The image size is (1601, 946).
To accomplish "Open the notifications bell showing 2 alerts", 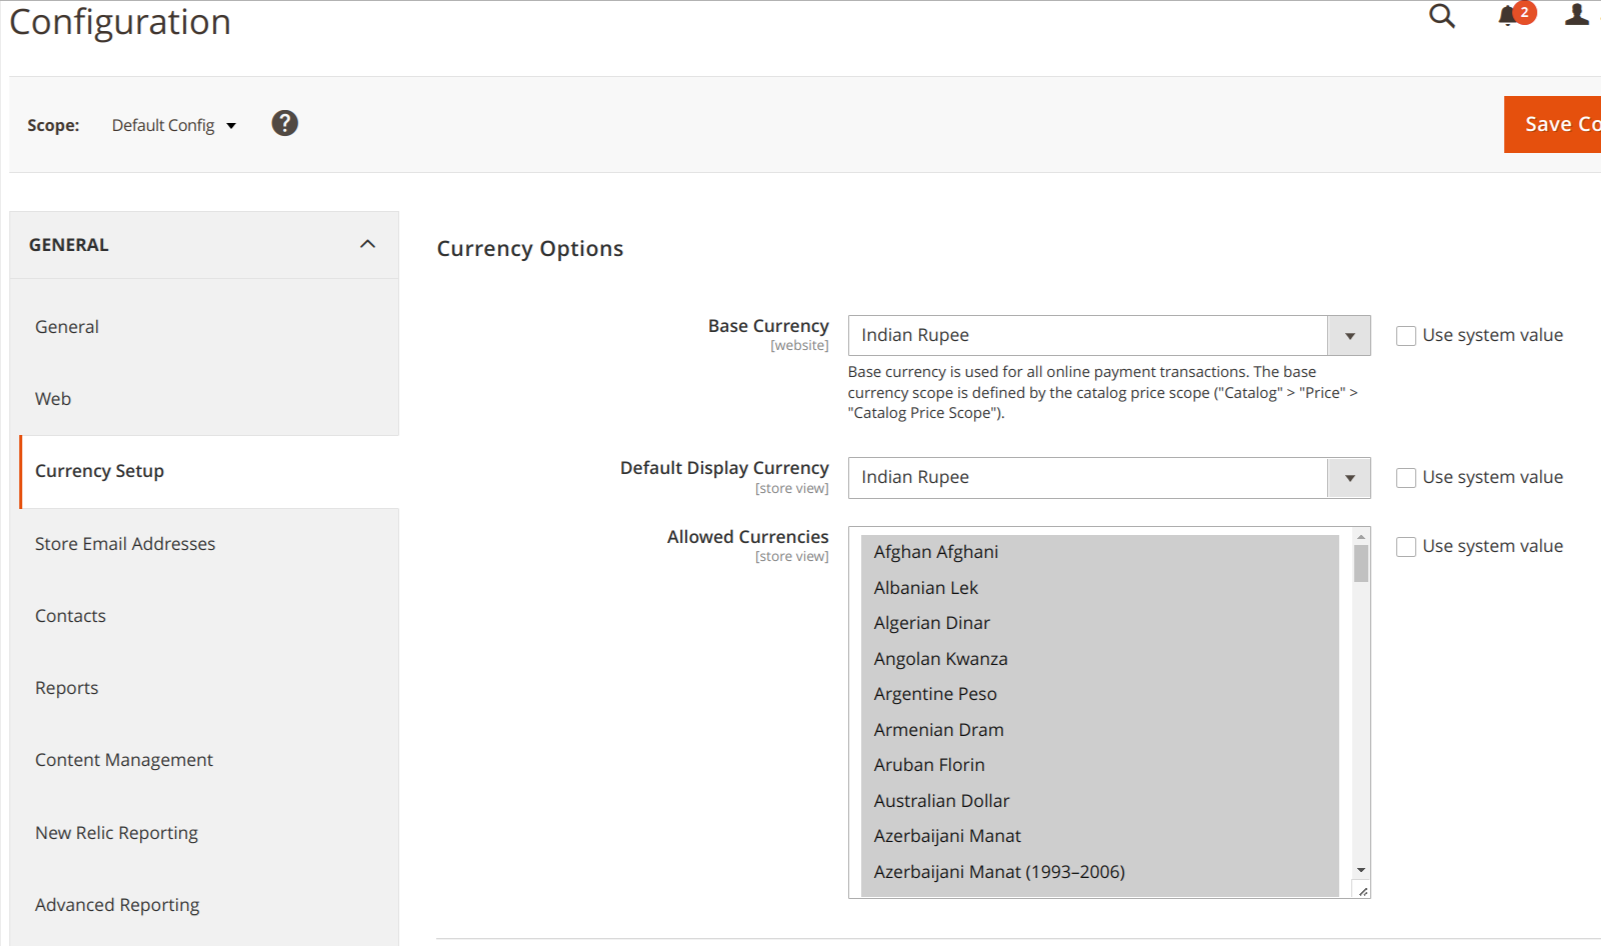I will (1507, 17).
